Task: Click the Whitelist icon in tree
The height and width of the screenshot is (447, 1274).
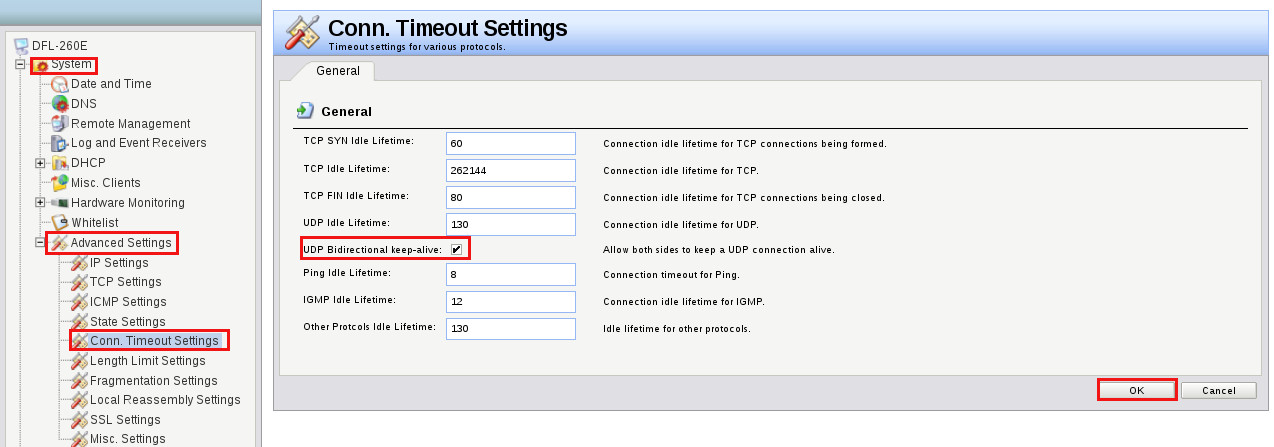Action: [x=60, y=222]
